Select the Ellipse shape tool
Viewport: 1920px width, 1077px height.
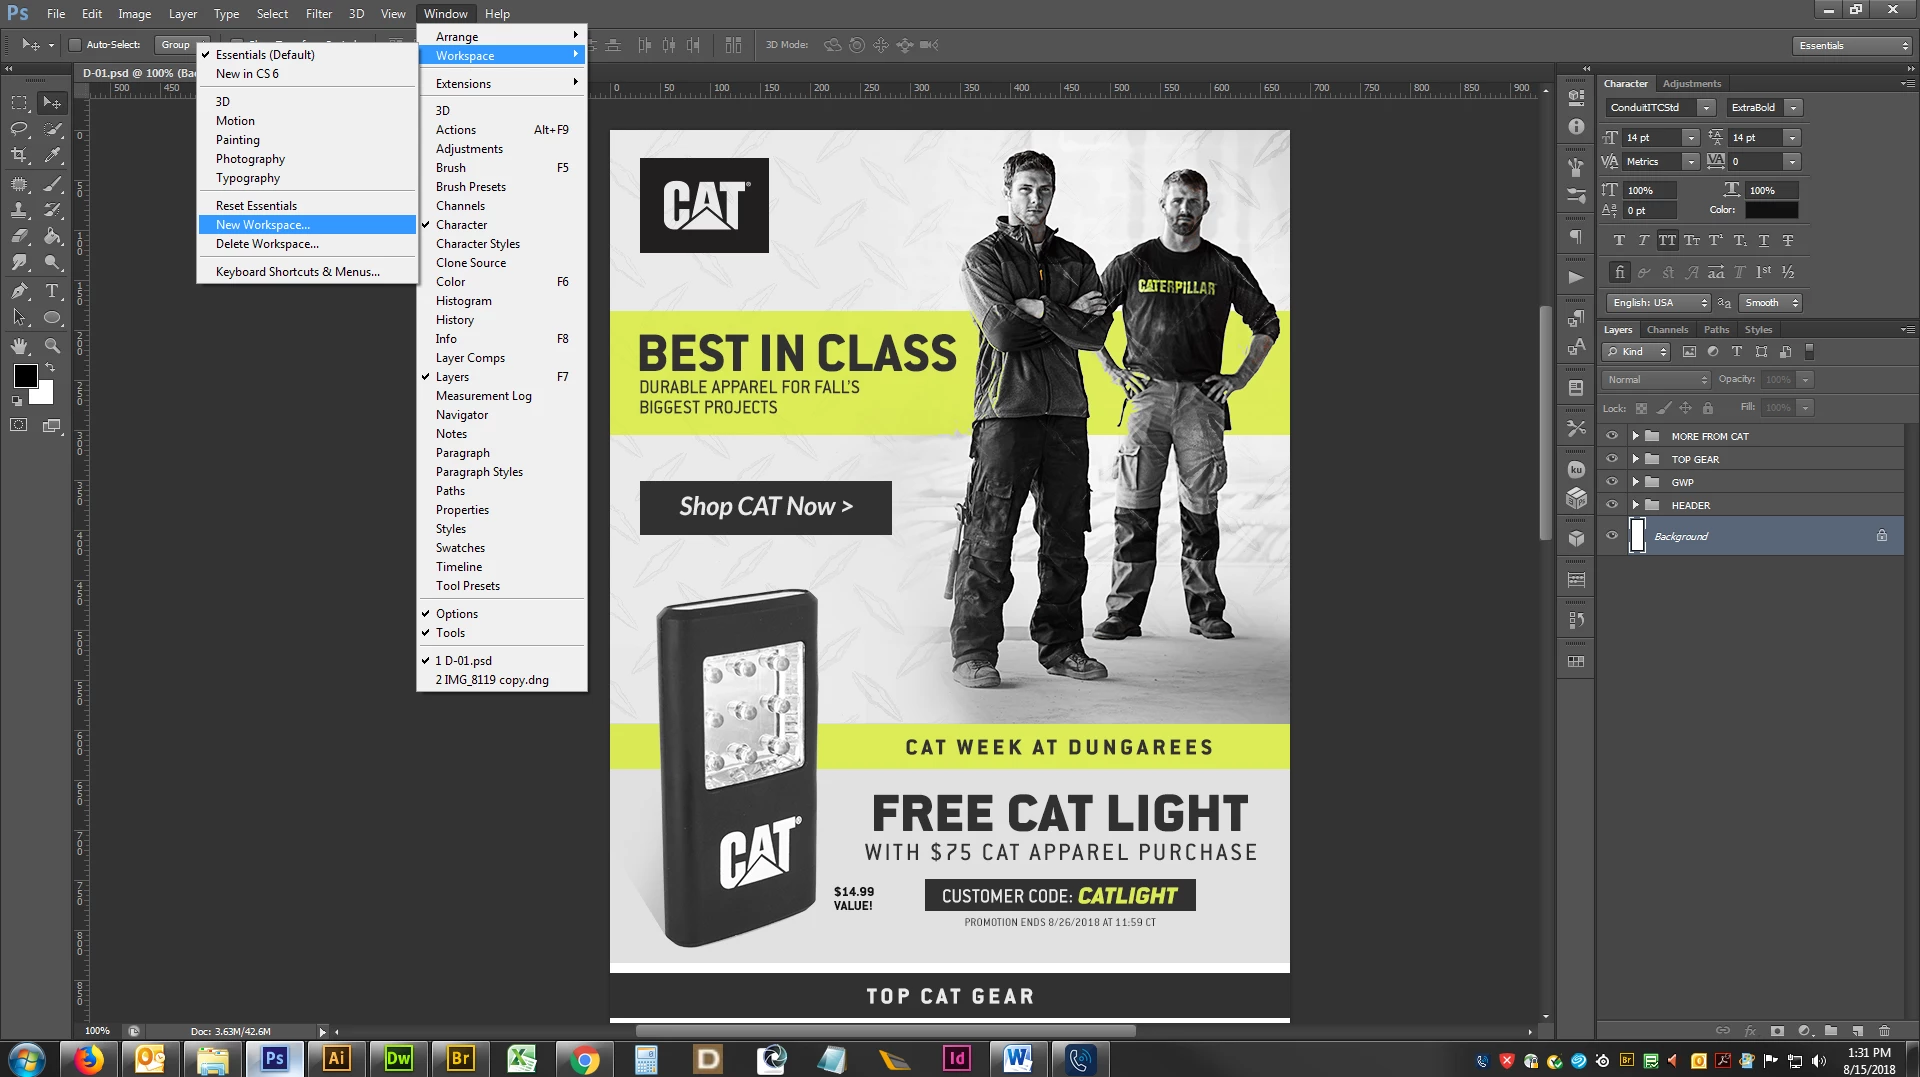pos(52,317)
